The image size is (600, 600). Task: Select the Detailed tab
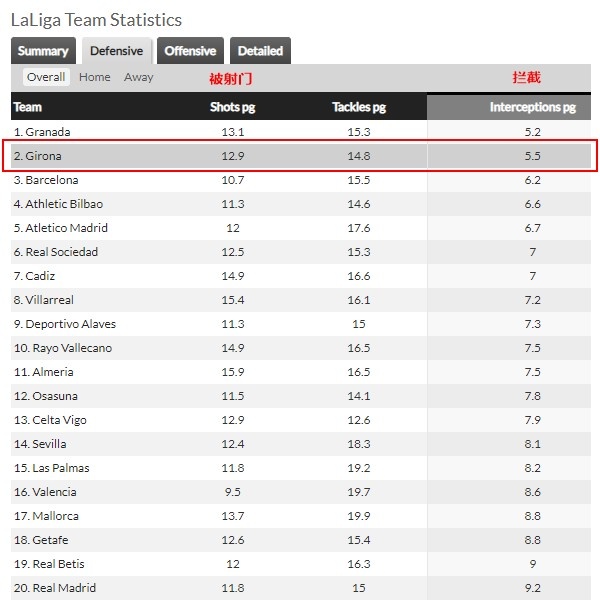[260, 51]
